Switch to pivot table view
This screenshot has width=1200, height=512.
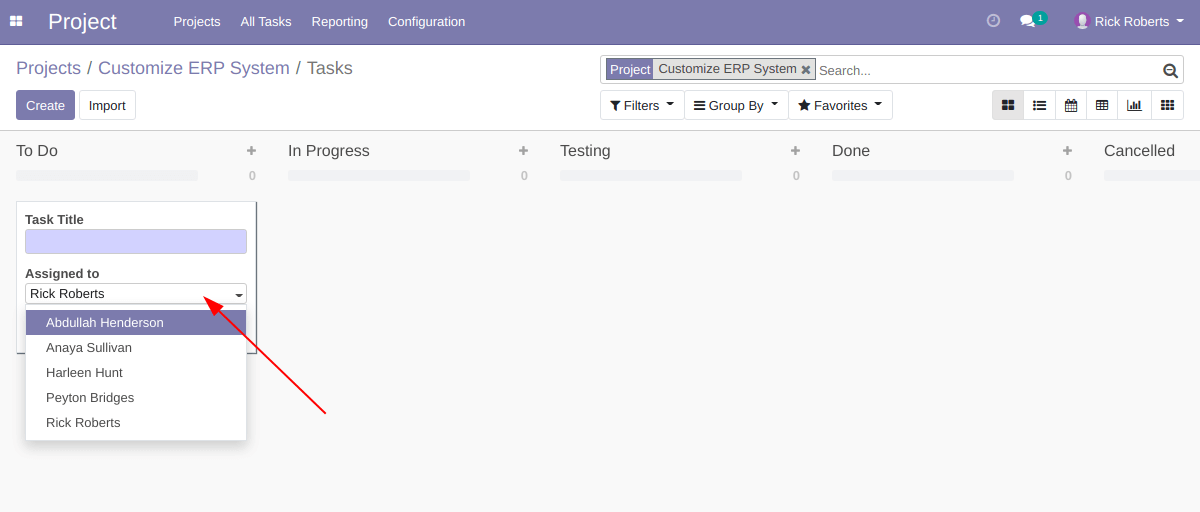point(1102,105)
